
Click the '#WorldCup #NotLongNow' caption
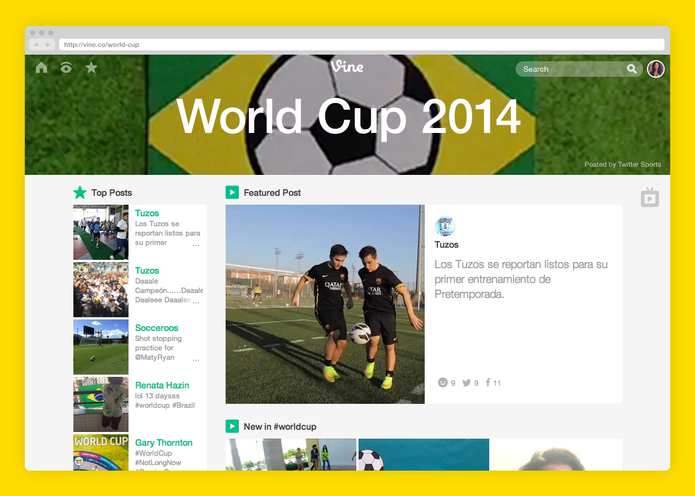(x=158, y=458)
